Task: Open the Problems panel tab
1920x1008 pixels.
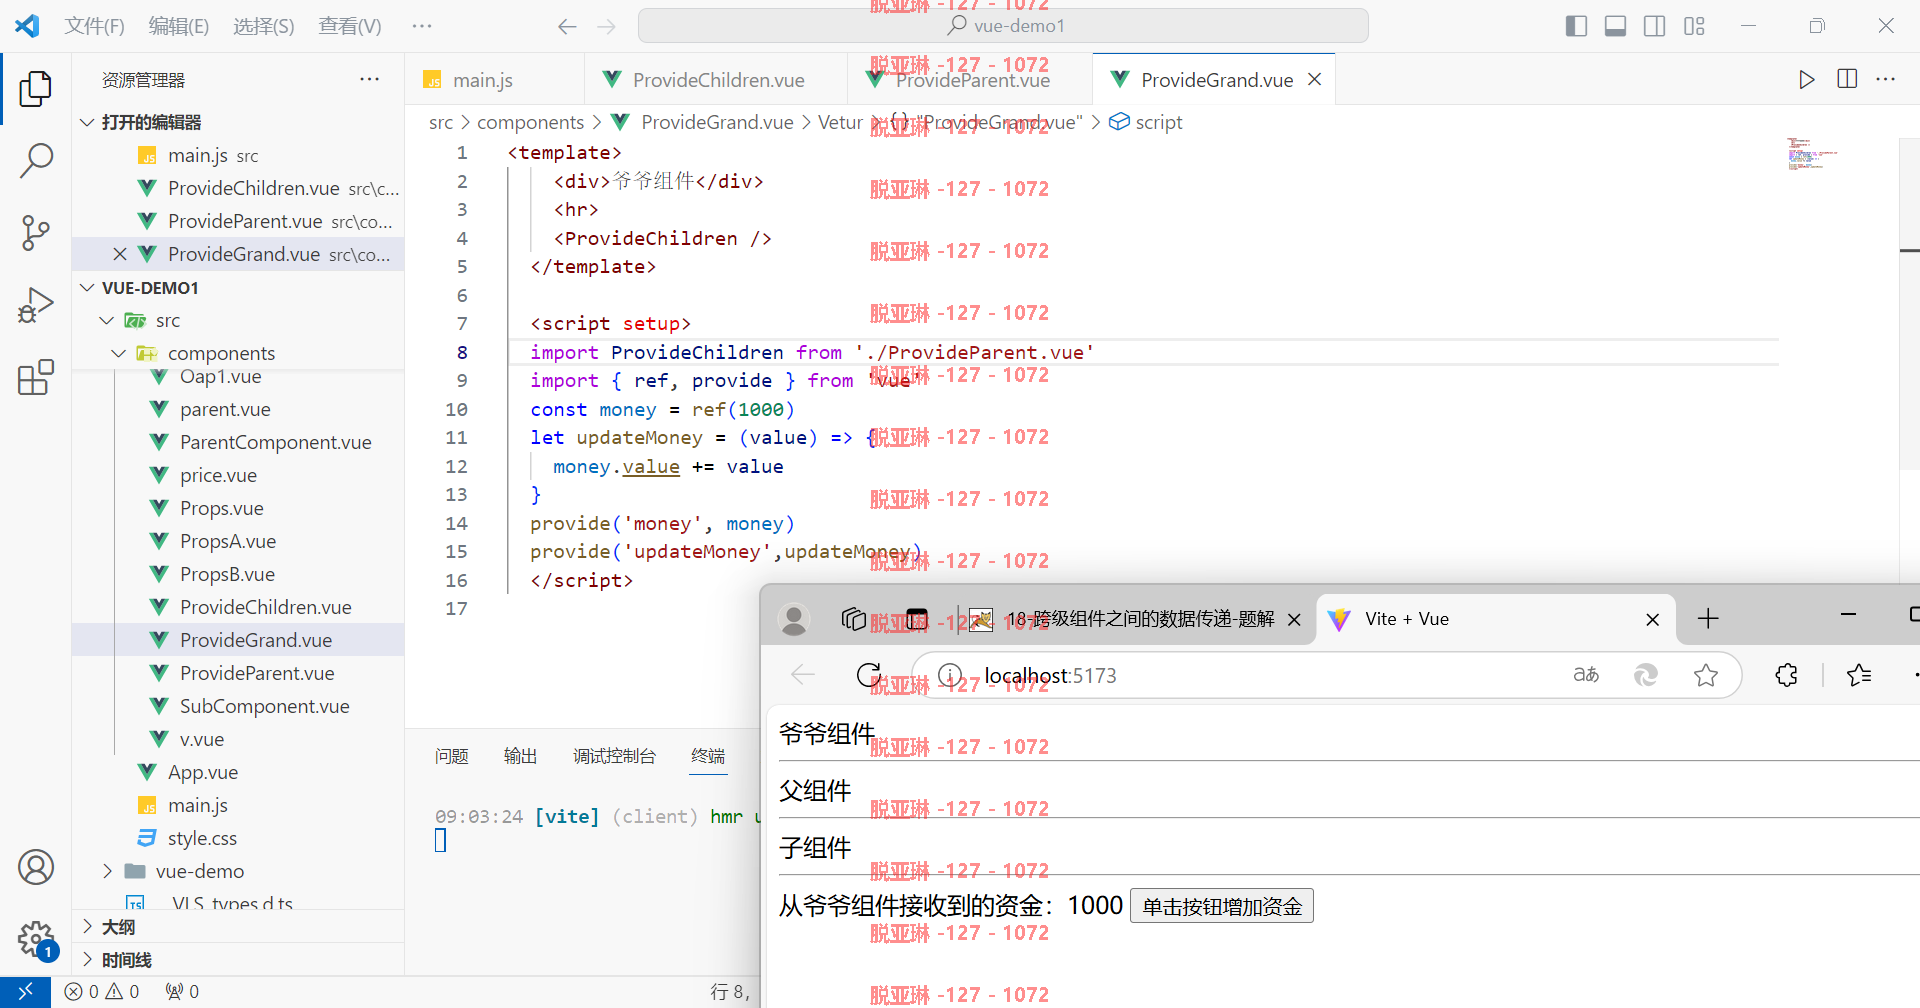Action: point(452,756)
